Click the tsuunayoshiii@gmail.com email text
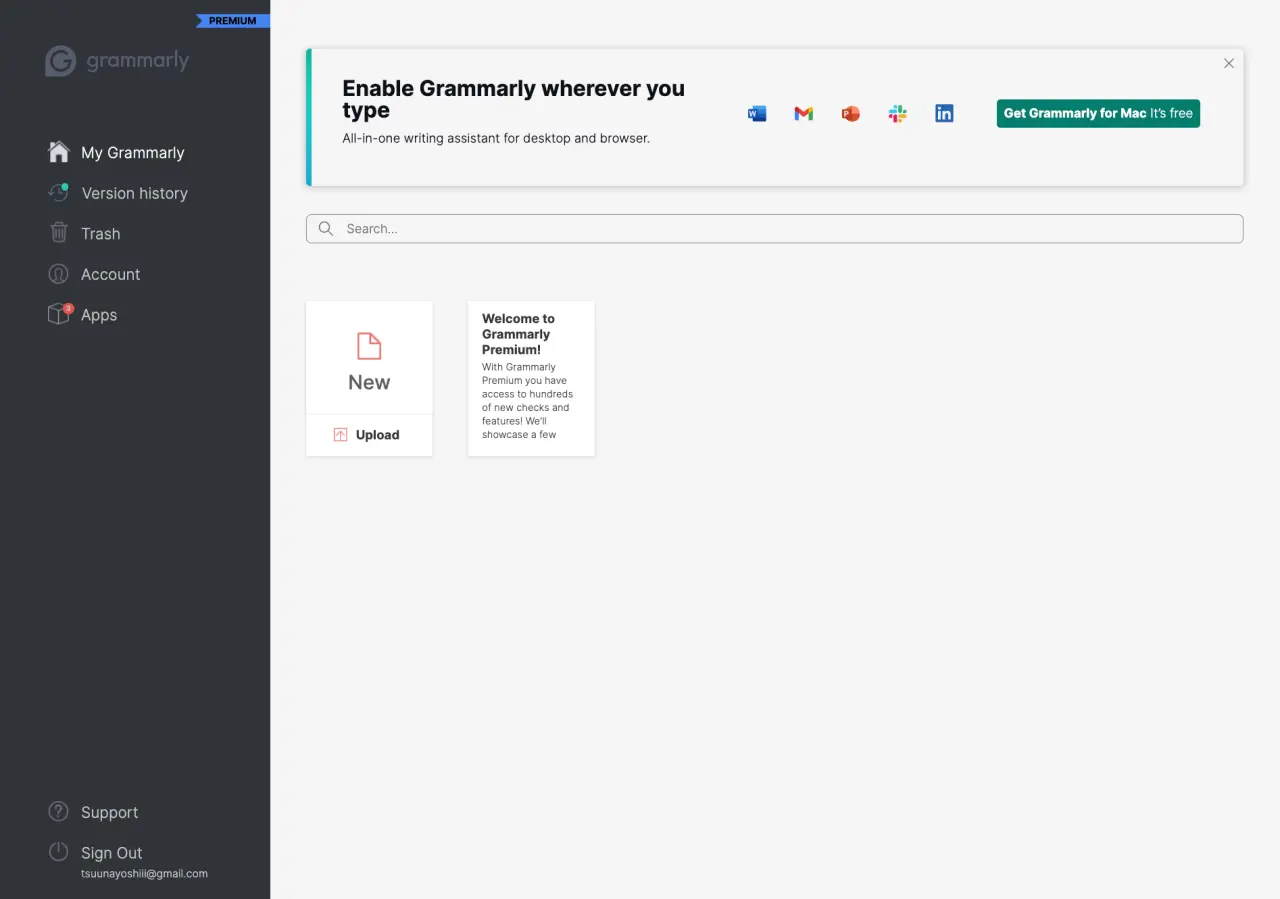 tap(144, 873)
